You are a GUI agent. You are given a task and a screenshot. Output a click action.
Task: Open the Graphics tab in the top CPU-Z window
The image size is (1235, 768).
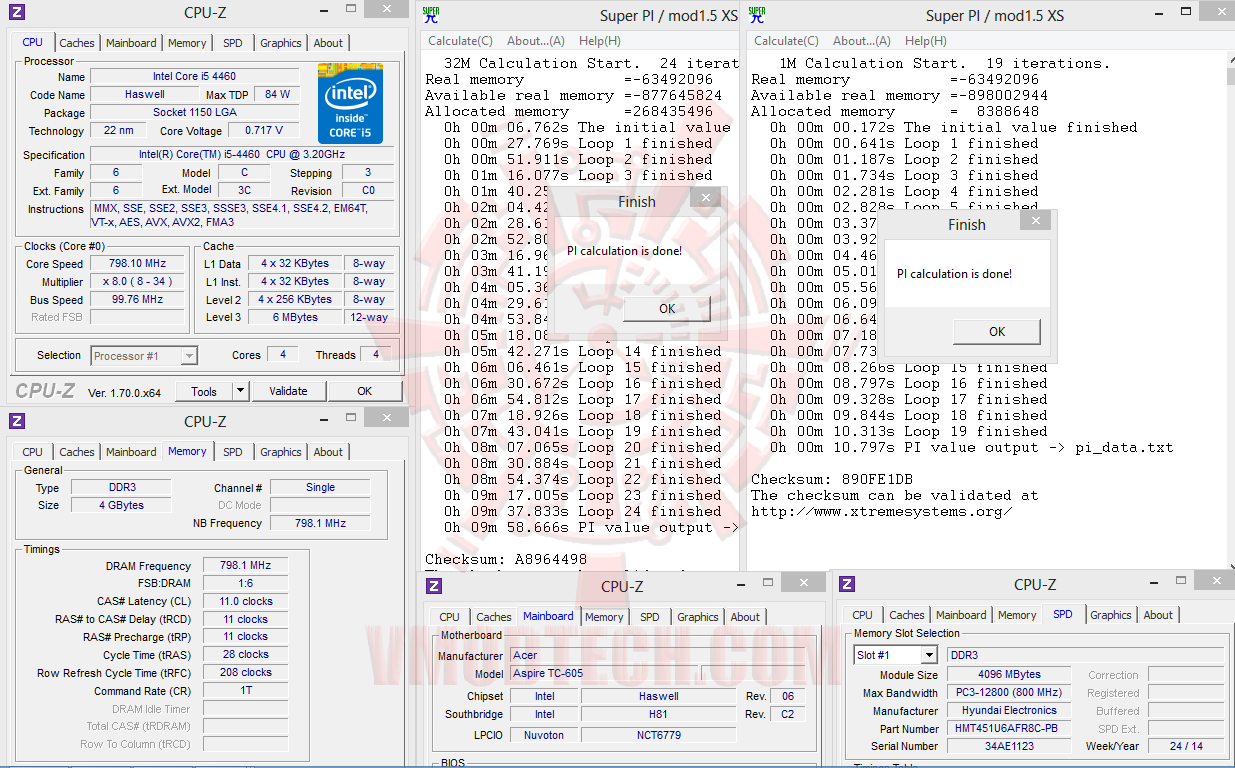click(x=281, y=43)
